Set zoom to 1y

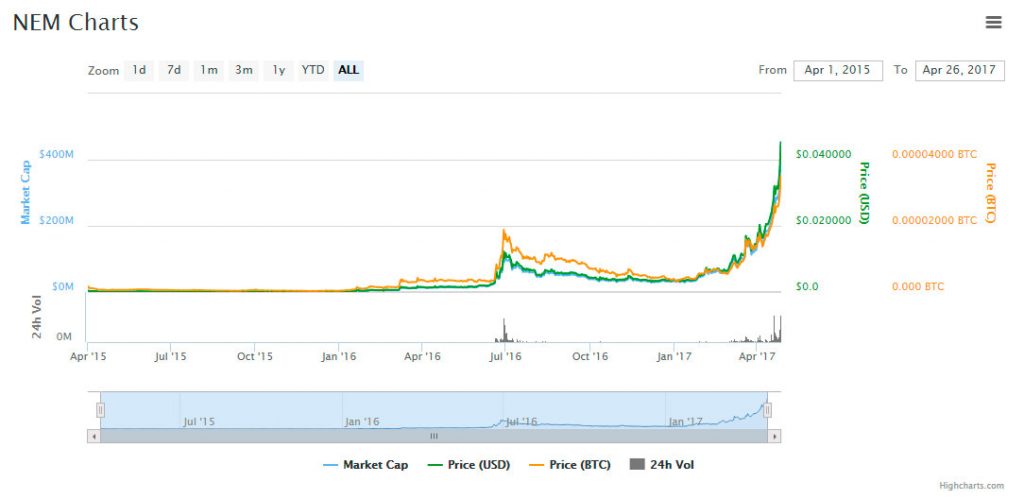[279, 70]
